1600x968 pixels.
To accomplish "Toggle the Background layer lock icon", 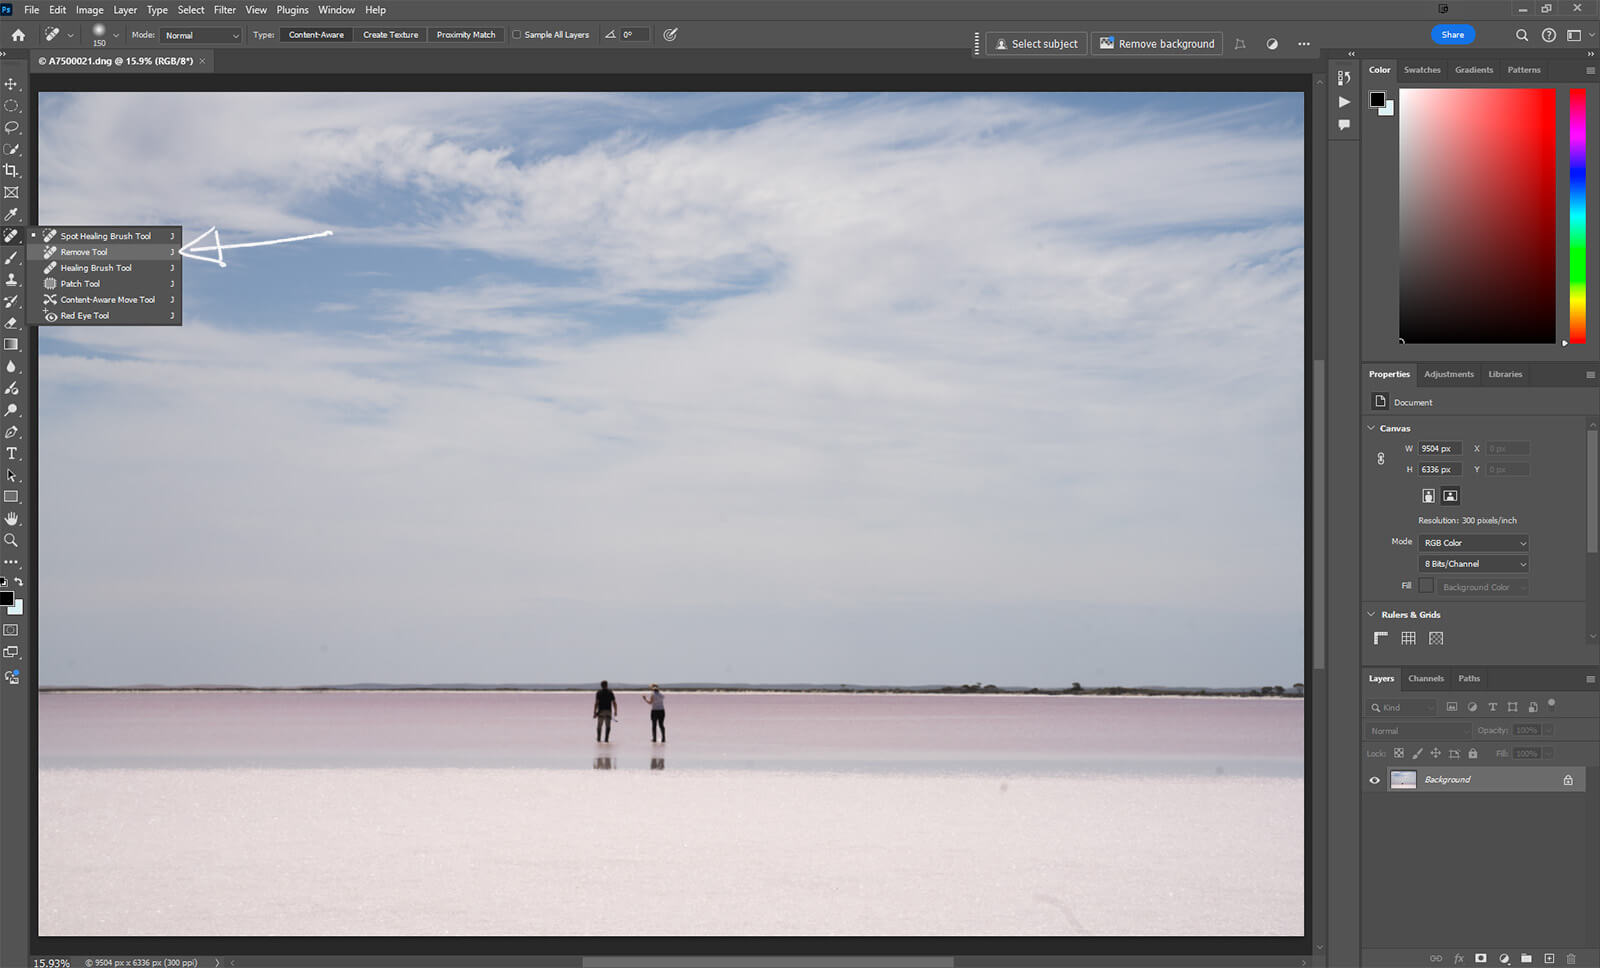I will [x=1568, y=780].
